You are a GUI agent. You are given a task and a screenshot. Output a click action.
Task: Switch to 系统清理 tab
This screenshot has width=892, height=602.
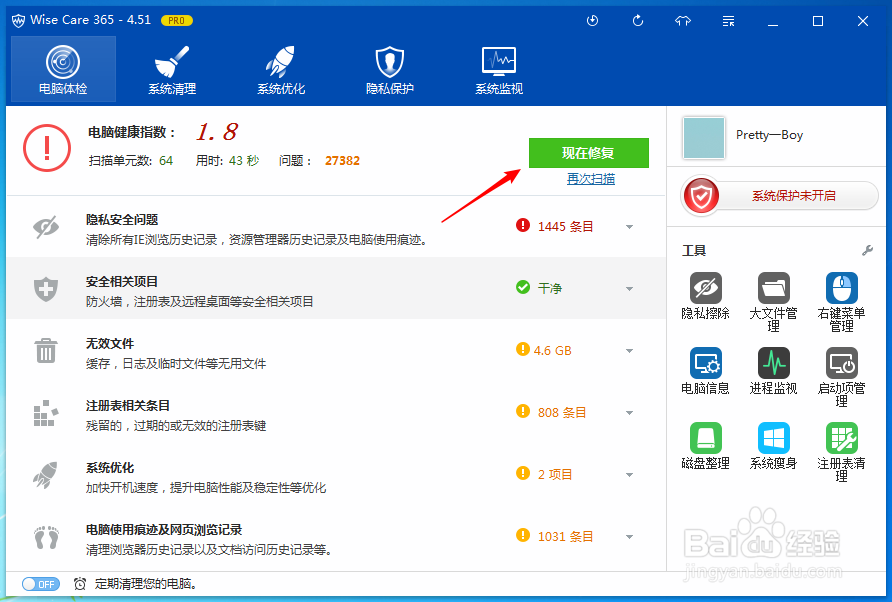click(x=172, y=69)
